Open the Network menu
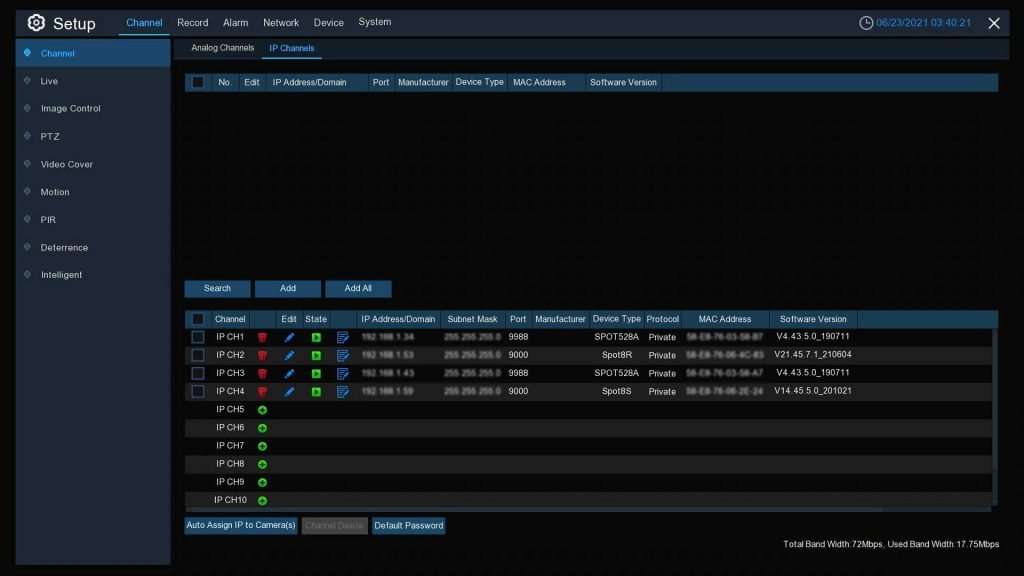This screenshot has height=576, width=1024. [281, 23]
